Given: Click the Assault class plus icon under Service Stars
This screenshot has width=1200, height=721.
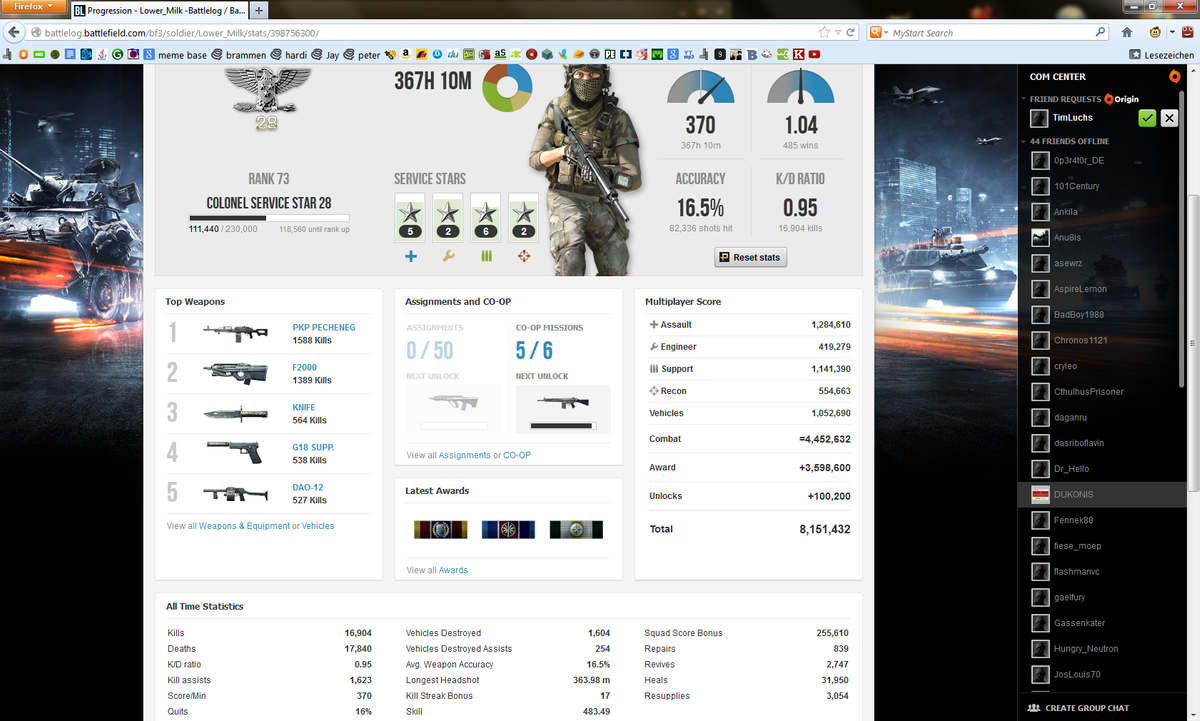Looking at the screenshot, I should (410, 257).
